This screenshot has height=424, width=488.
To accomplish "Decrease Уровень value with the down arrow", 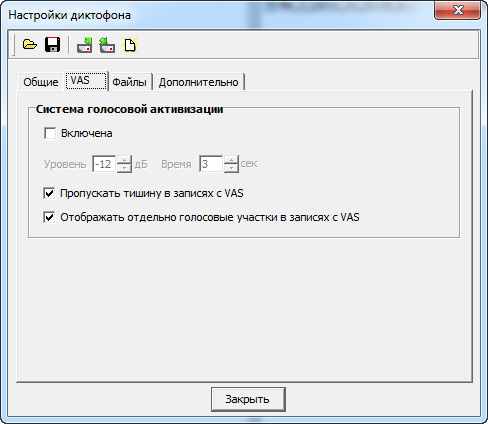I will [124, 168].
